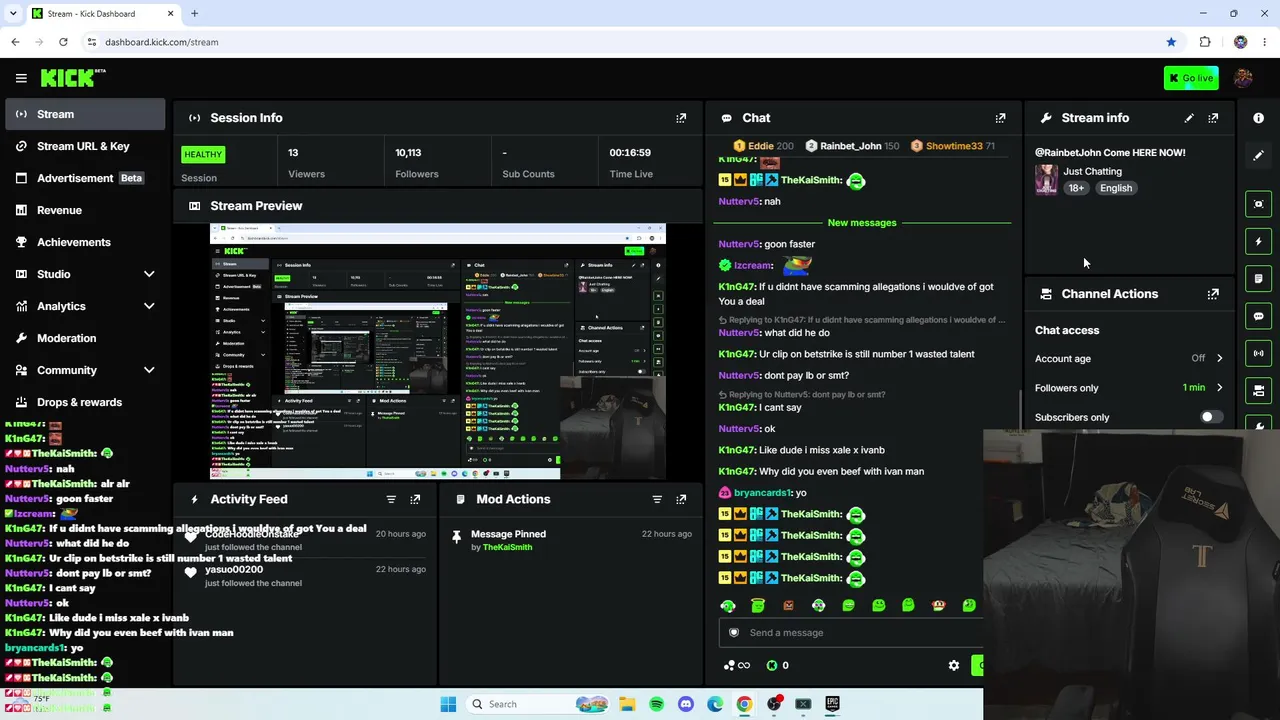Screen dimensions: 1280x720
Task: Open the Mod Actions filter
Action: pos(657,499)
